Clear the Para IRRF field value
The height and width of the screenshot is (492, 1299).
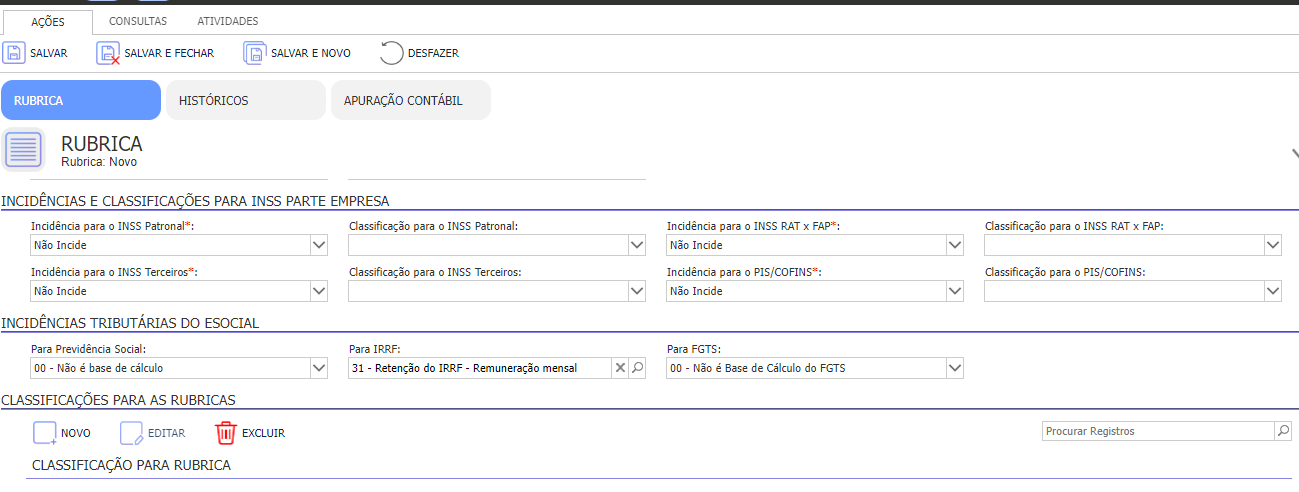tap(619, 368)
